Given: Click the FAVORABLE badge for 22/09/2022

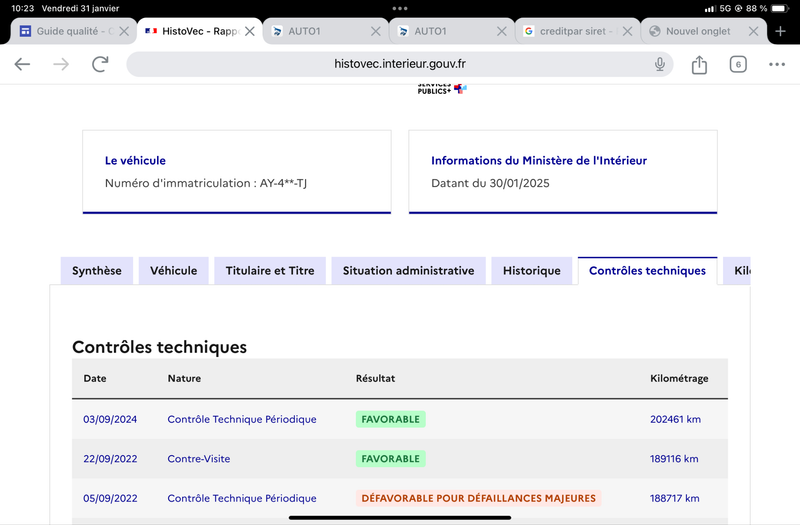Looking at the screenshot, I should (x=390, y=459).
